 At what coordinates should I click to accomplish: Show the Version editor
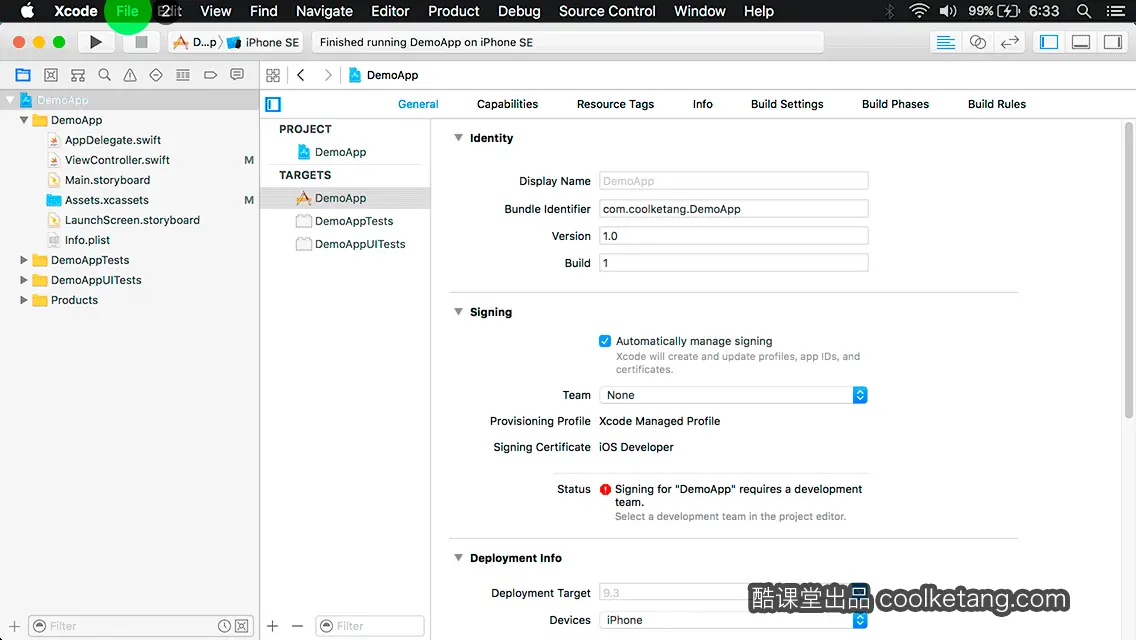point(1009,42)
